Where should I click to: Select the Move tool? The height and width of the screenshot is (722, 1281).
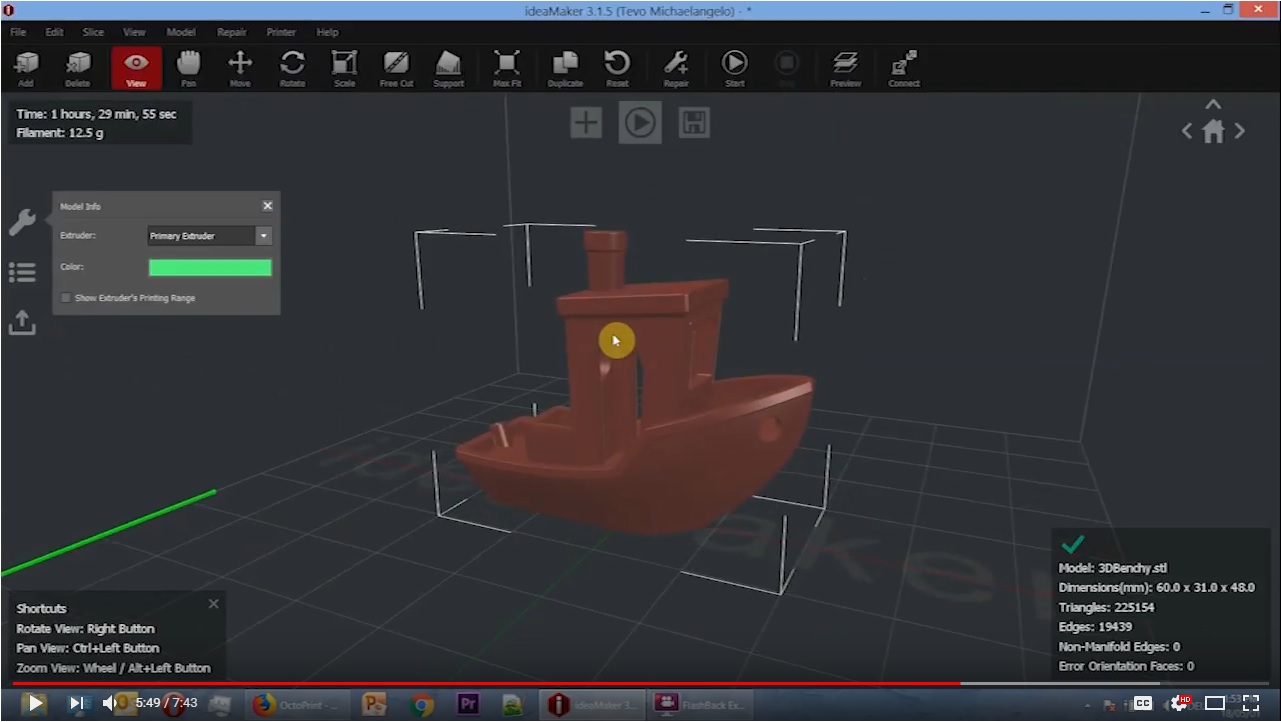(x=240, y=68)
